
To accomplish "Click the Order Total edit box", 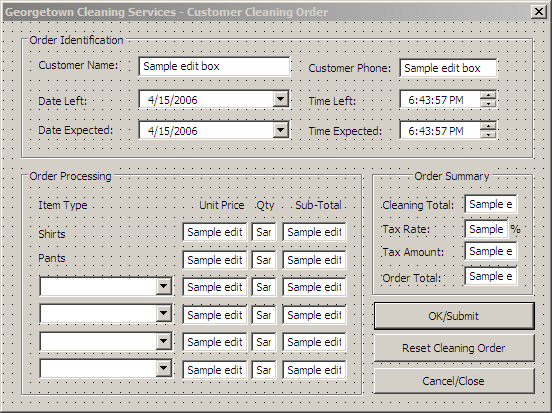I will point(491,276).
